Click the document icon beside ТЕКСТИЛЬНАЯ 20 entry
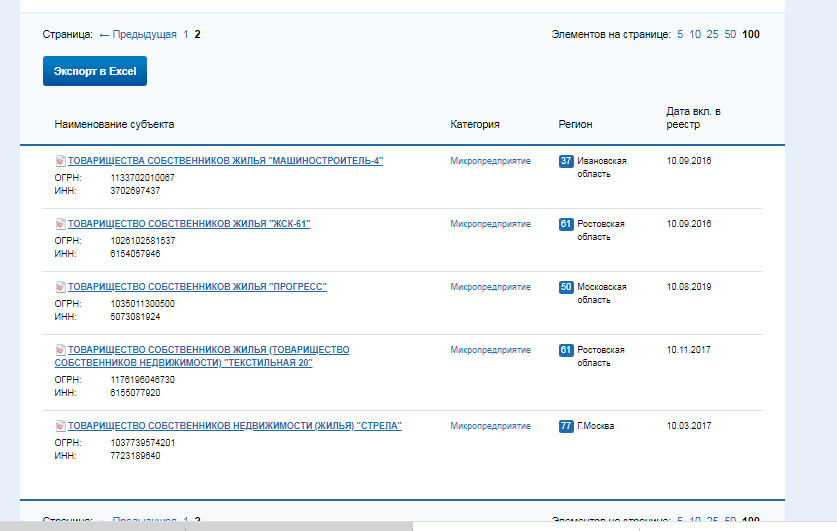This screenshot has height=531, width=837. 60,350
